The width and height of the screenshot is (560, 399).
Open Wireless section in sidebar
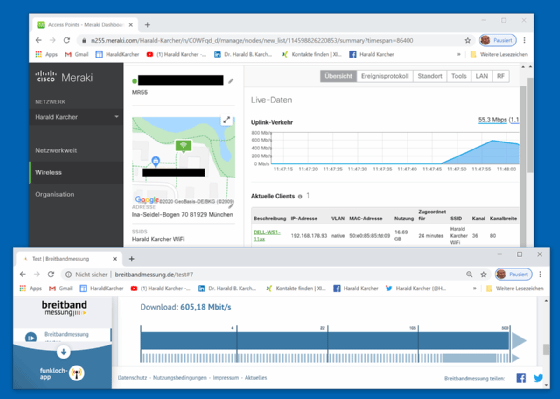[x=76, y=173]
